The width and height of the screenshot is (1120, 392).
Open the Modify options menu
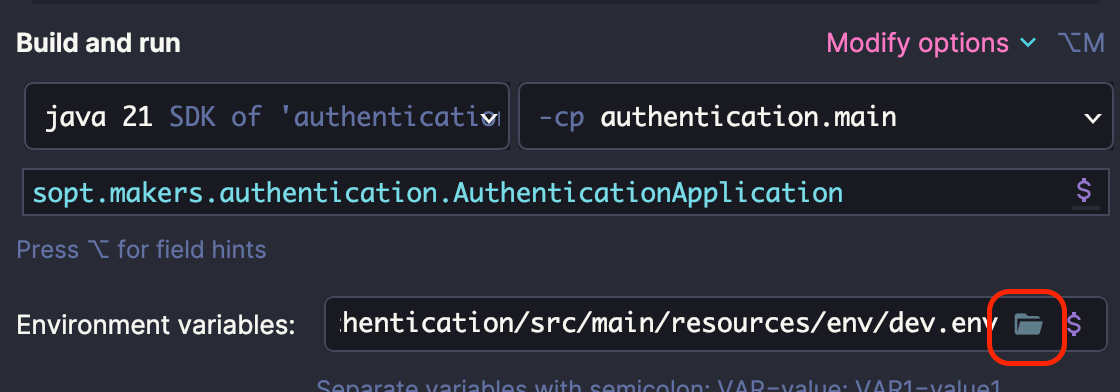(917, 44)
